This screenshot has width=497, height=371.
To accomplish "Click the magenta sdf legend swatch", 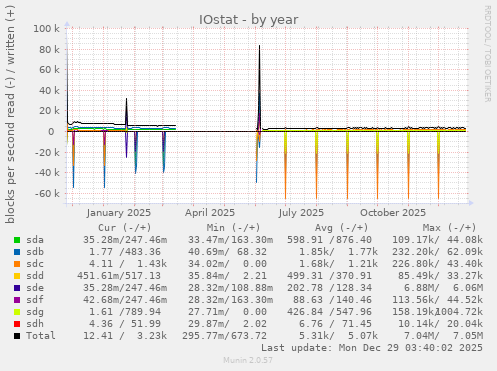I will click(x=17, y=300).
